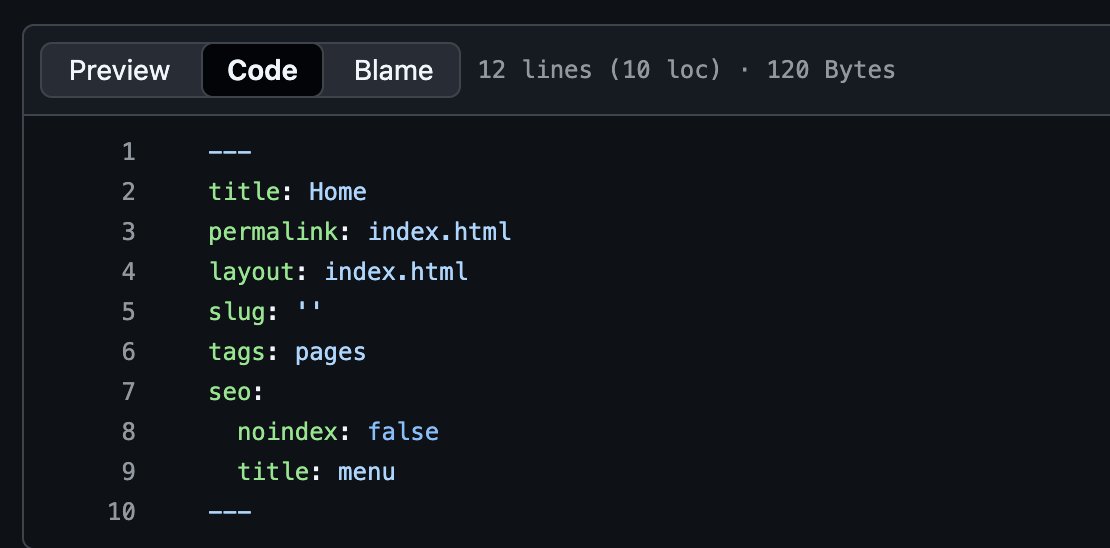Viewport: 1110px width, 548px height.
Task: Click line number 3
Action: pyautogui.click(x=128, y=232)
